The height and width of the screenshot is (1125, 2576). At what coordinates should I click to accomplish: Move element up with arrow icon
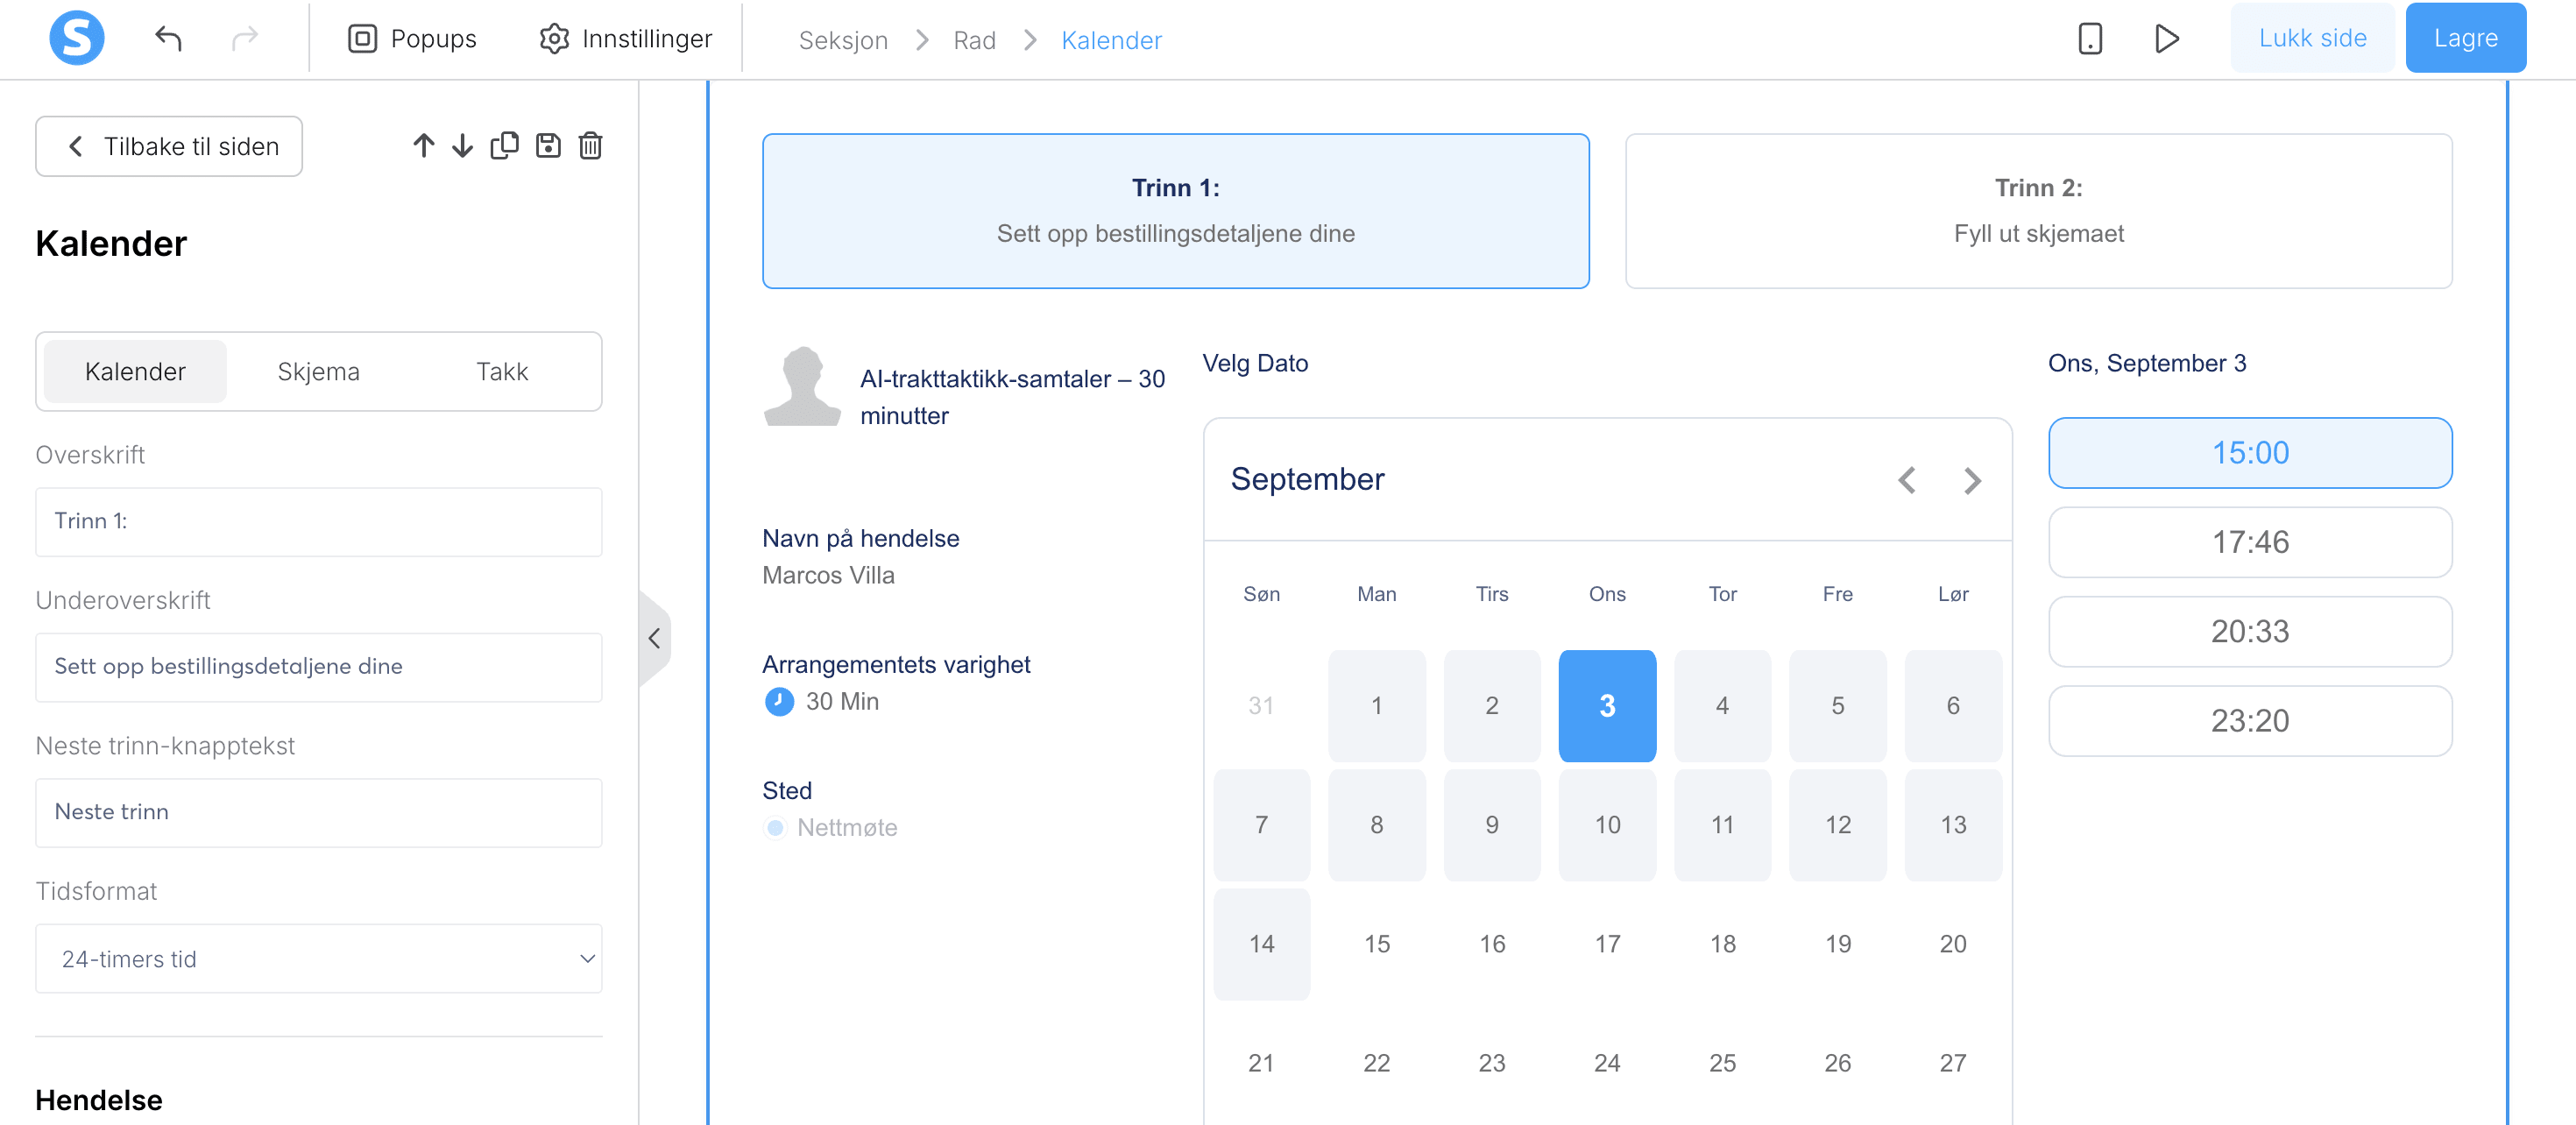(x=423, y=145)
